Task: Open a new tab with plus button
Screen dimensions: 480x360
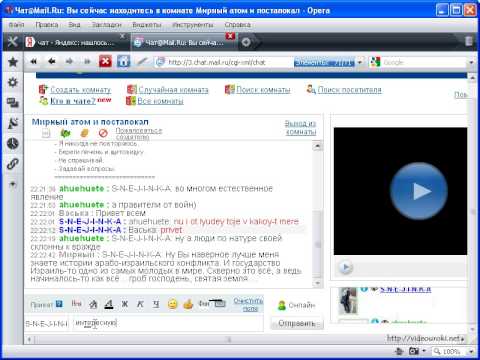Action: coord(246,42)
